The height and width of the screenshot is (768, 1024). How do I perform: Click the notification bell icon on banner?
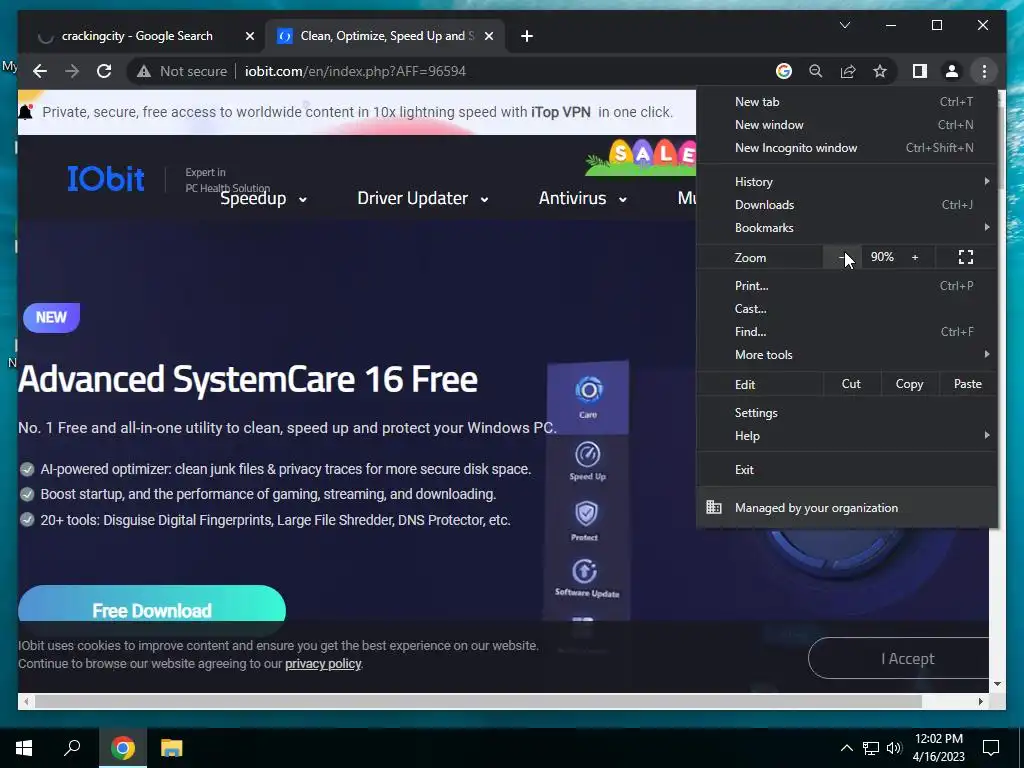(x=26, y=112)
